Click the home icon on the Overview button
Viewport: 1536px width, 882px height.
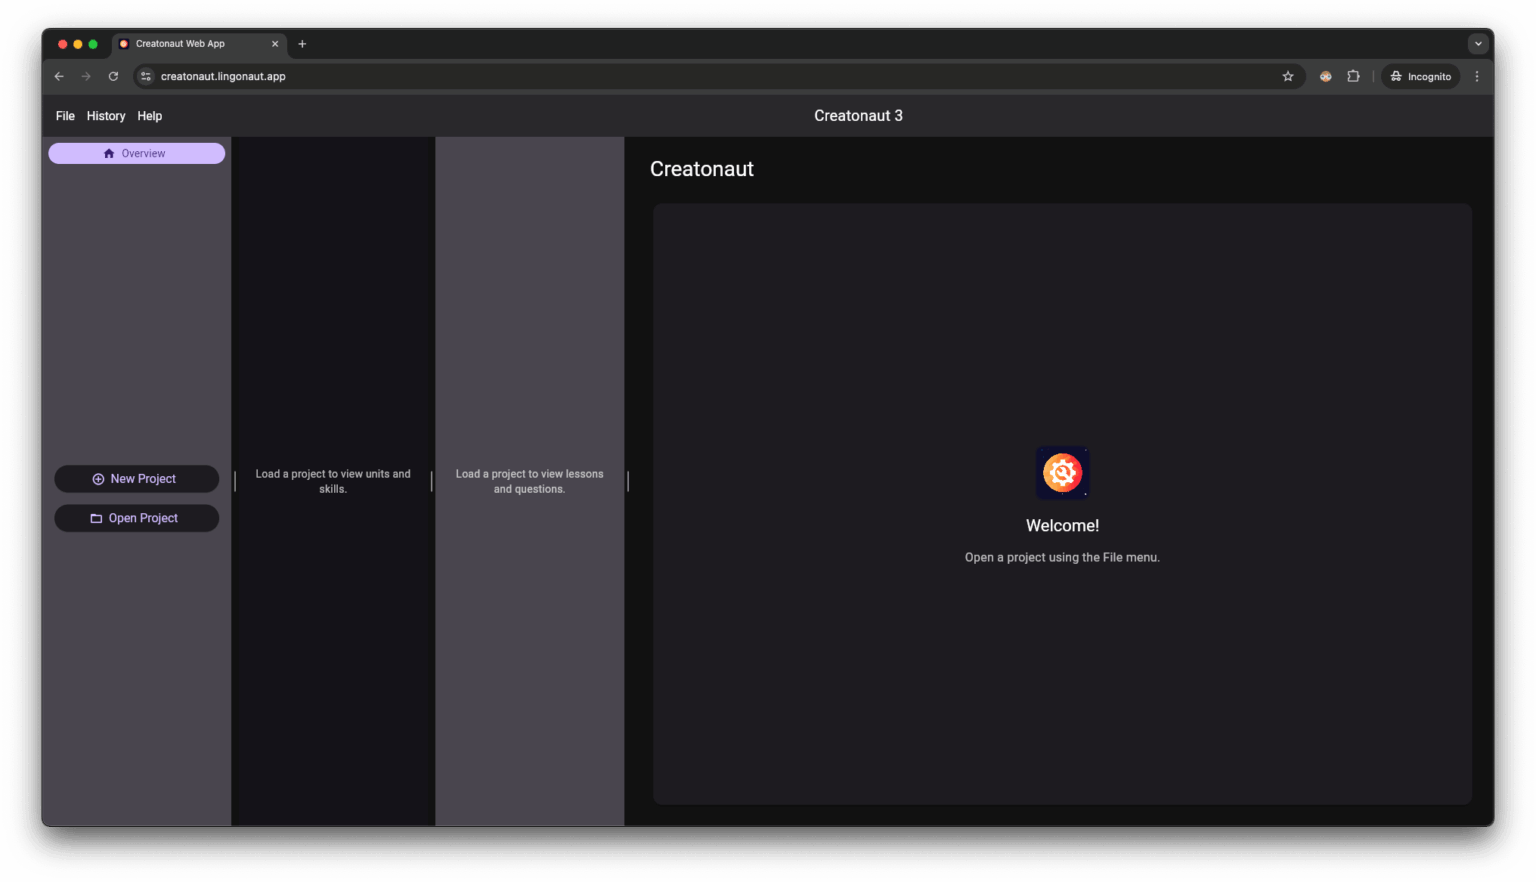coord(109,153)
